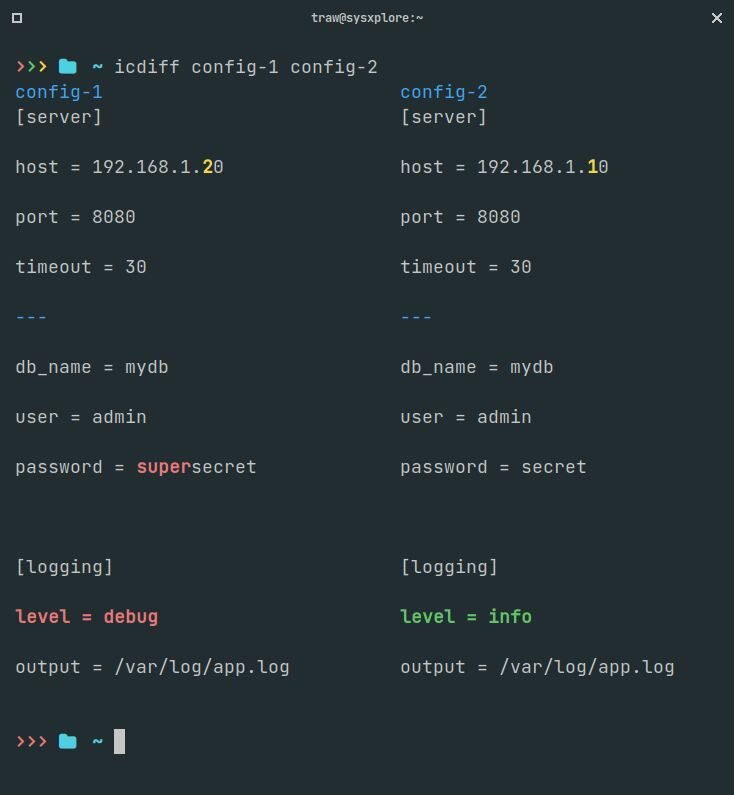Click the highlighted 'super' text in password

163,467
